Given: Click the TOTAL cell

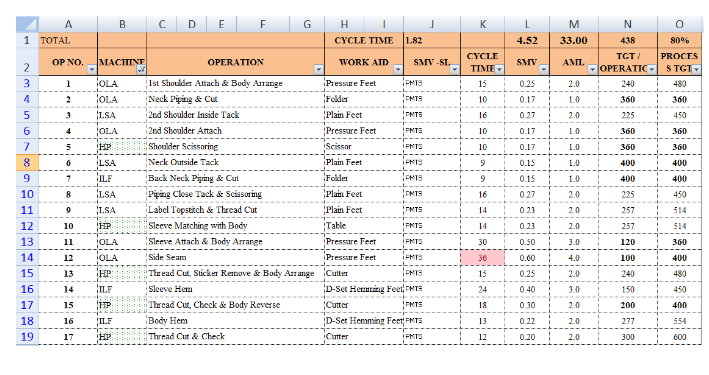Looking at the screenshot, I should coord(68,40).
